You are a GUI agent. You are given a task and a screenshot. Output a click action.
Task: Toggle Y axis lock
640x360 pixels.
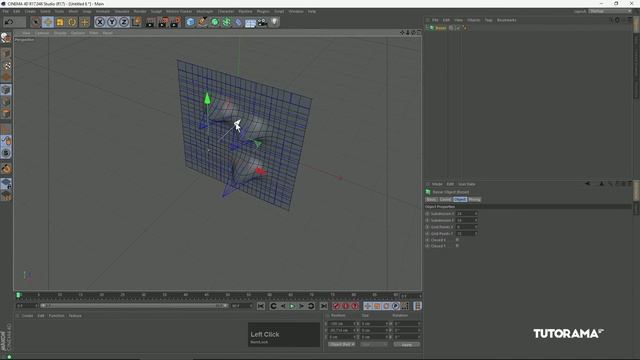[112, 22]
